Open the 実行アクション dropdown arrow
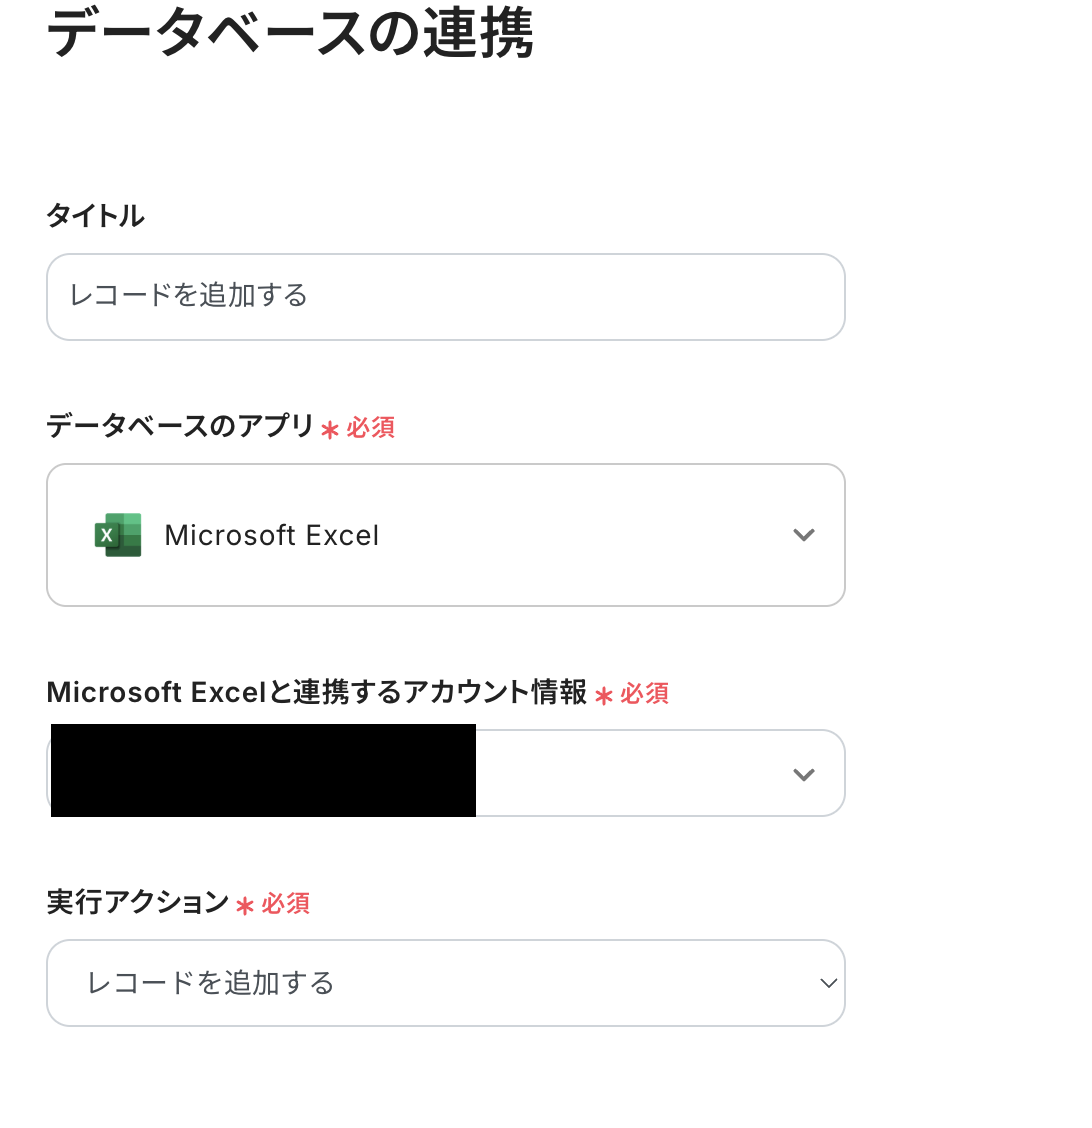The height and width of the screenshot is (1128, 1092). click(828, 983)
